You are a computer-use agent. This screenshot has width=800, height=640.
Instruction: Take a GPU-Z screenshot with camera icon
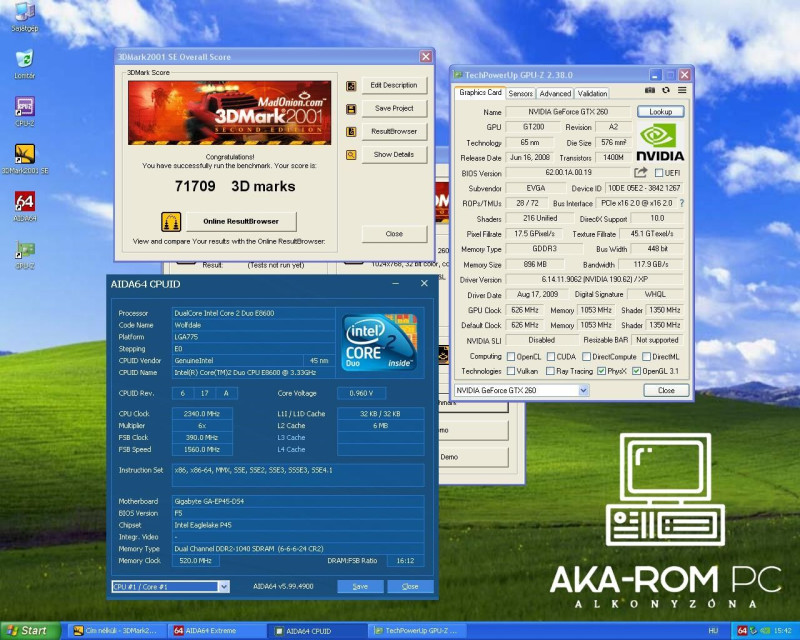coord(649,90)
